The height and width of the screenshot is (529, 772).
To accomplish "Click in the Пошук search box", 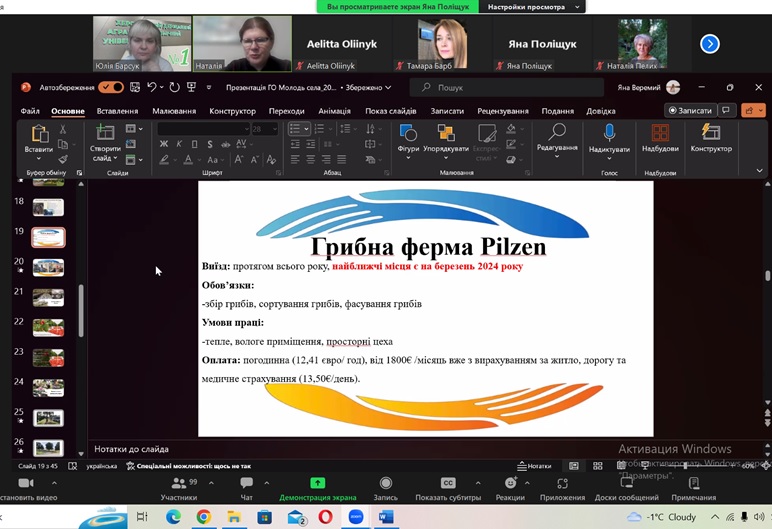I will (507, 87).
